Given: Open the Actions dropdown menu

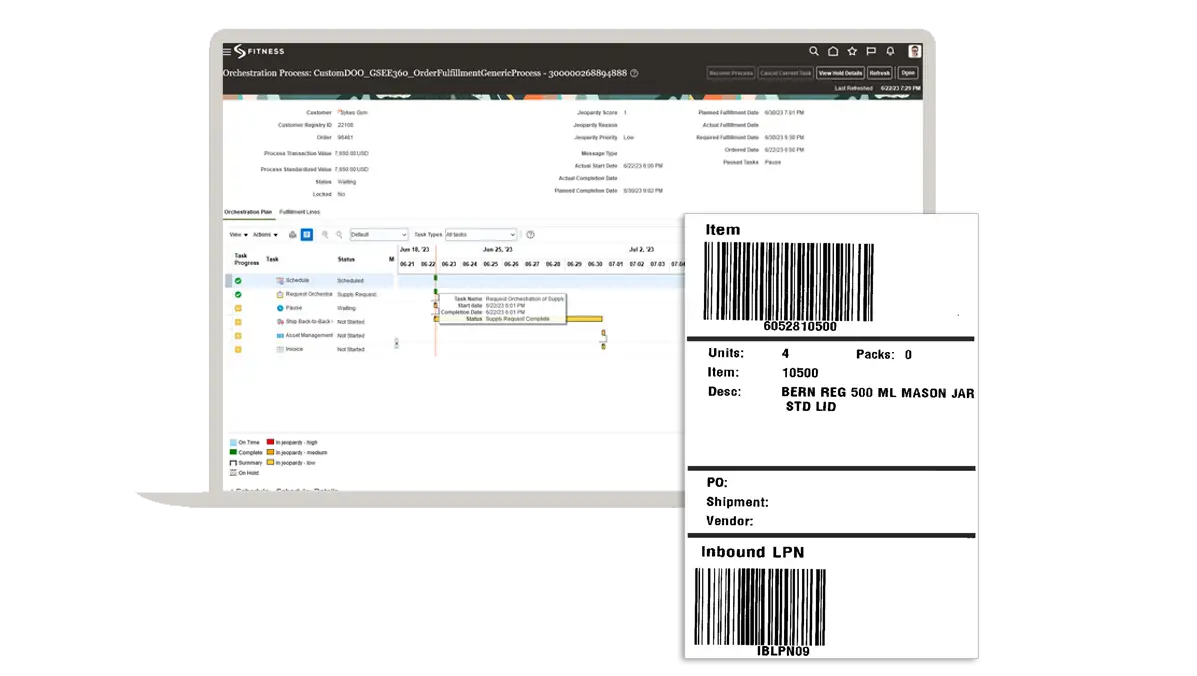Looking at the screenshot, I should [265, 235].
